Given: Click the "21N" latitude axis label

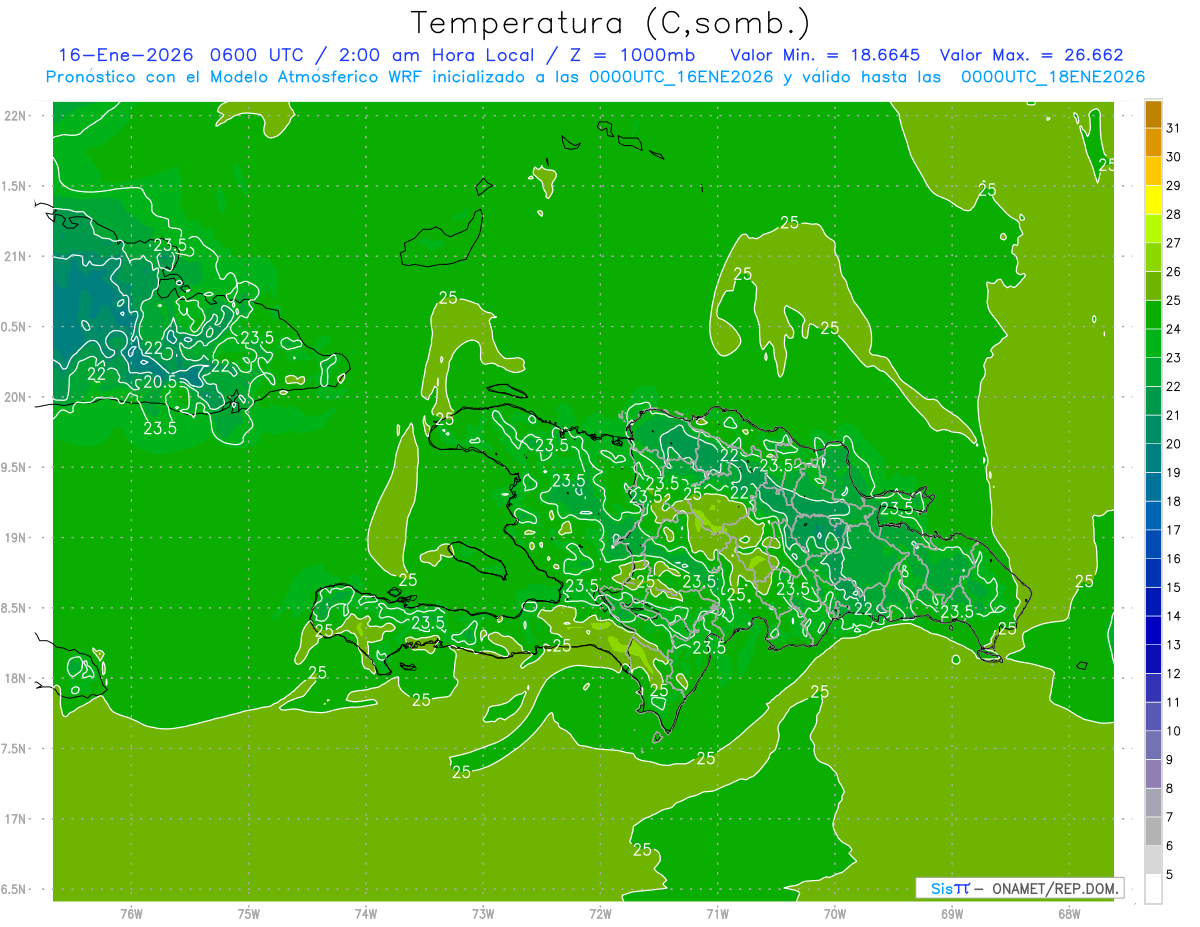Looking at the screenshot, I should coord(16,257).
